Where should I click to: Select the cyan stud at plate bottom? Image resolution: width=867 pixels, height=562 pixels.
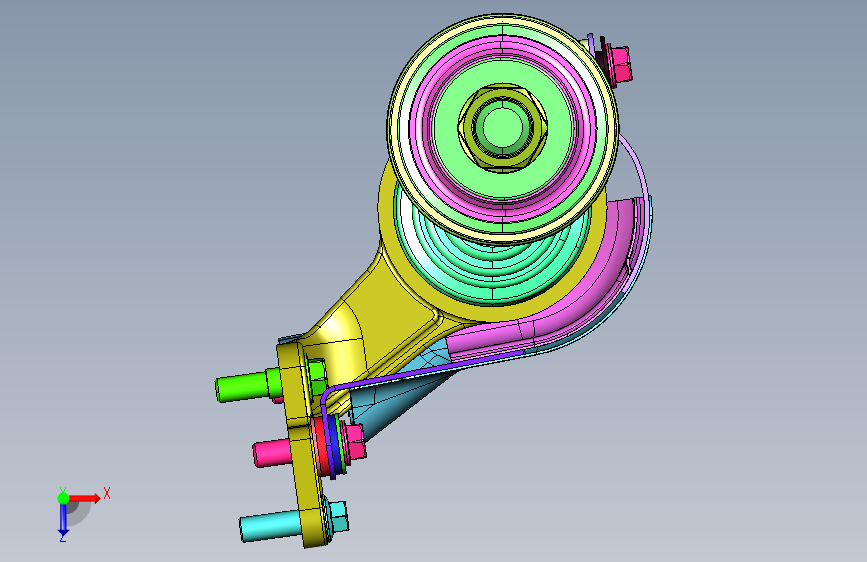271,526
